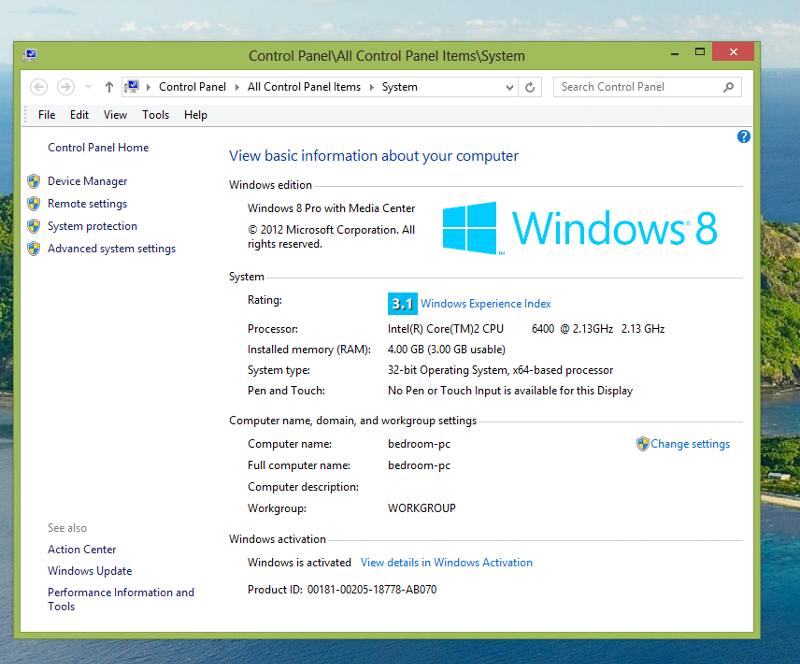The height and width of the screenshot is (664, 800).
Task: Click the 3.1 rating score badge
Action: click(x=403, y=304)
